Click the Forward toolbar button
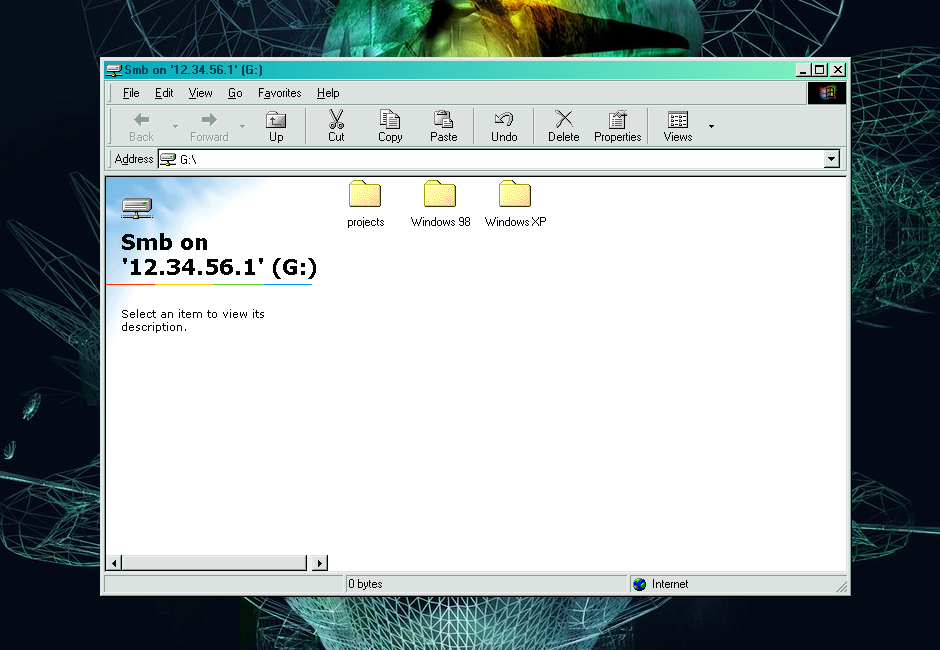 209,126
